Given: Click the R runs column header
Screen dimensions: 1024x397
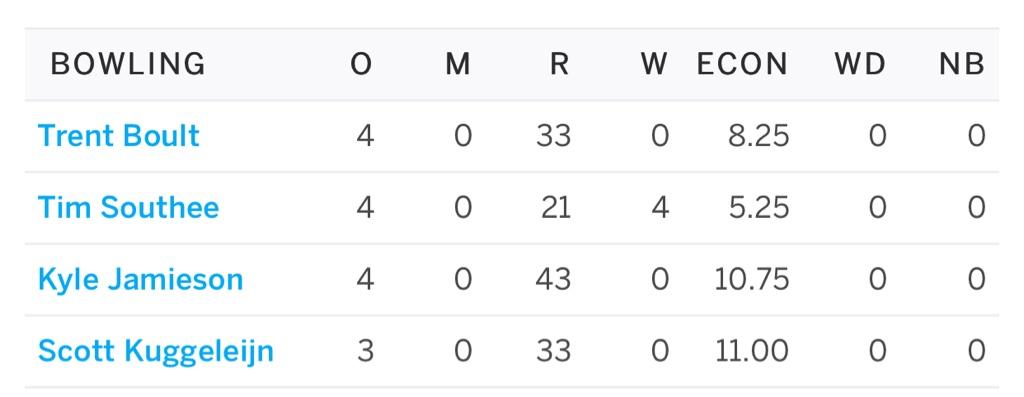Looking at the screenshot, I should 560,65.
